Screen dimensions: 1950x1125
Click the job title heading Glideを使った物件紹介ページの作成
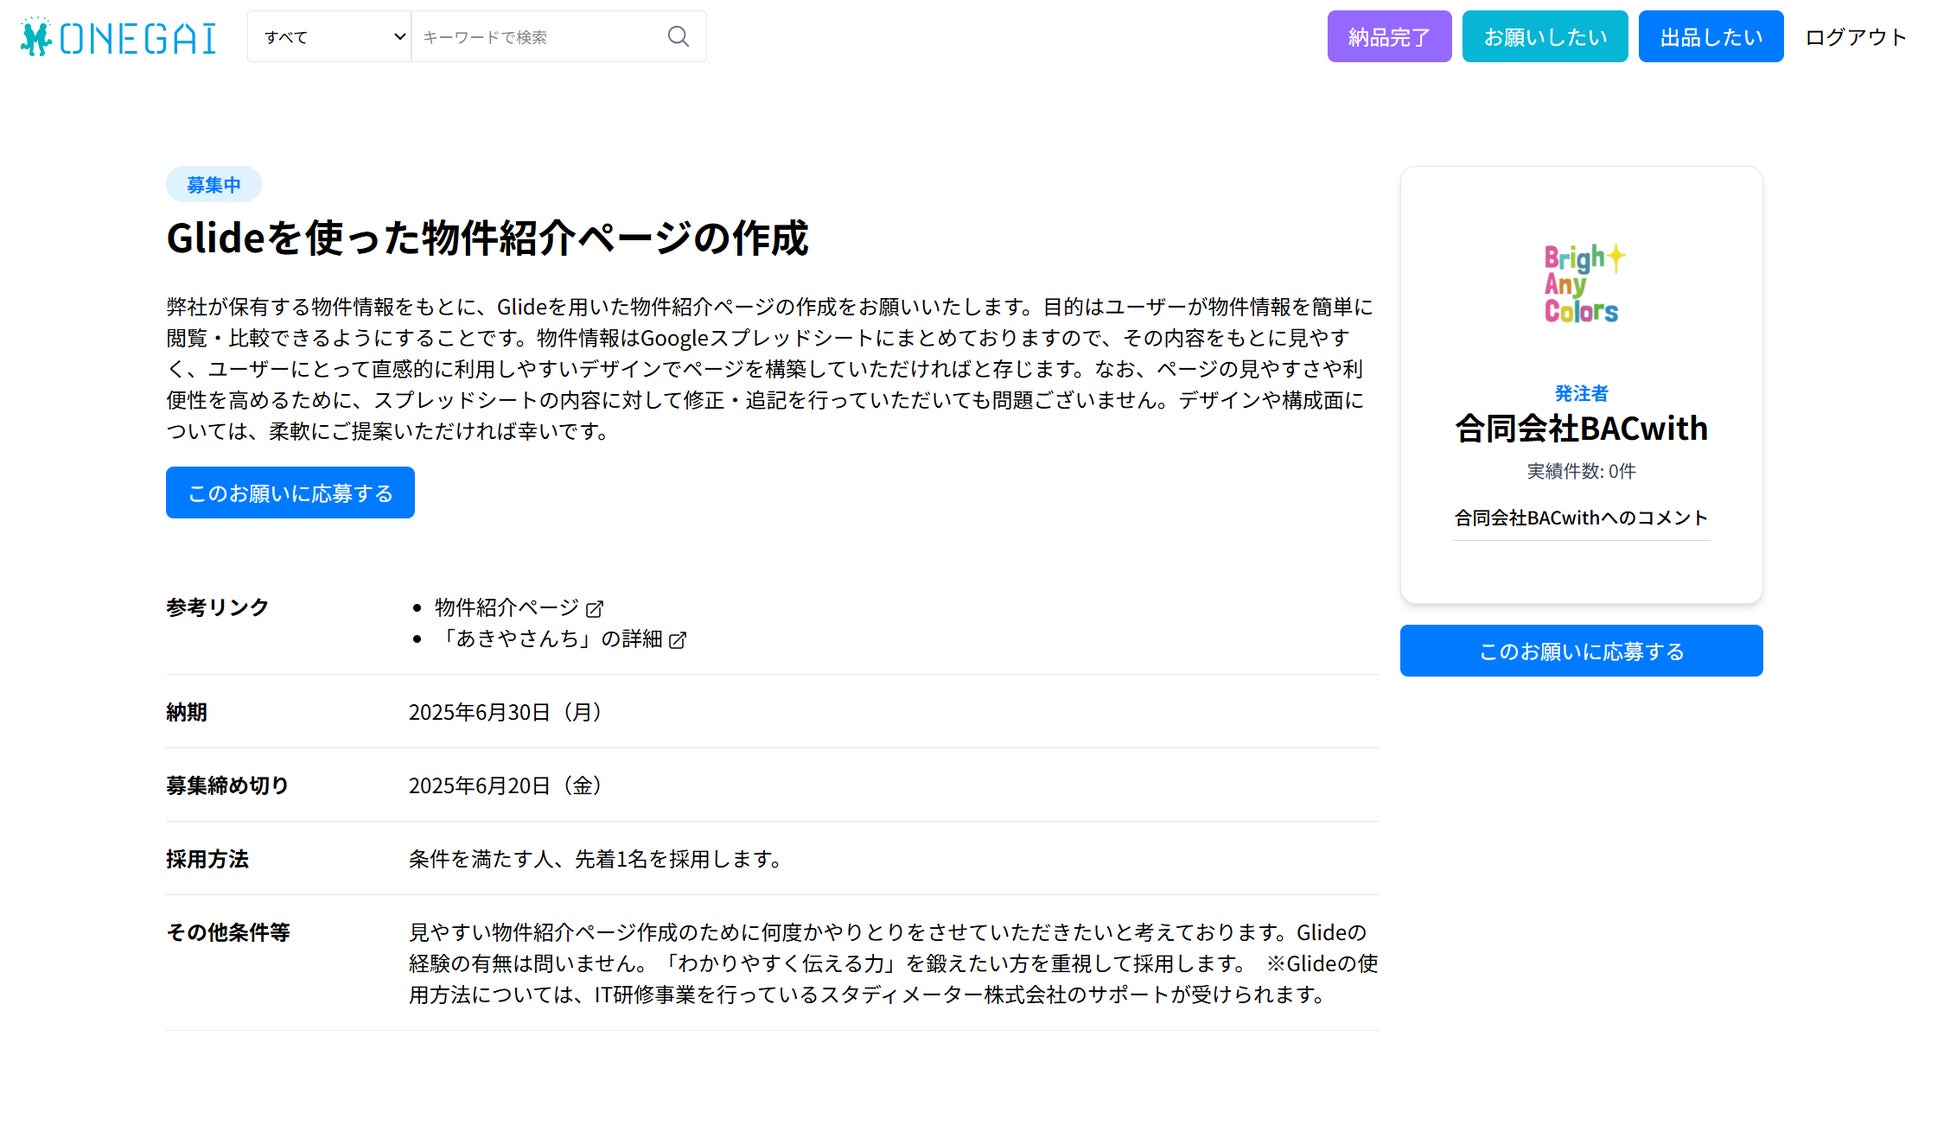487,239
